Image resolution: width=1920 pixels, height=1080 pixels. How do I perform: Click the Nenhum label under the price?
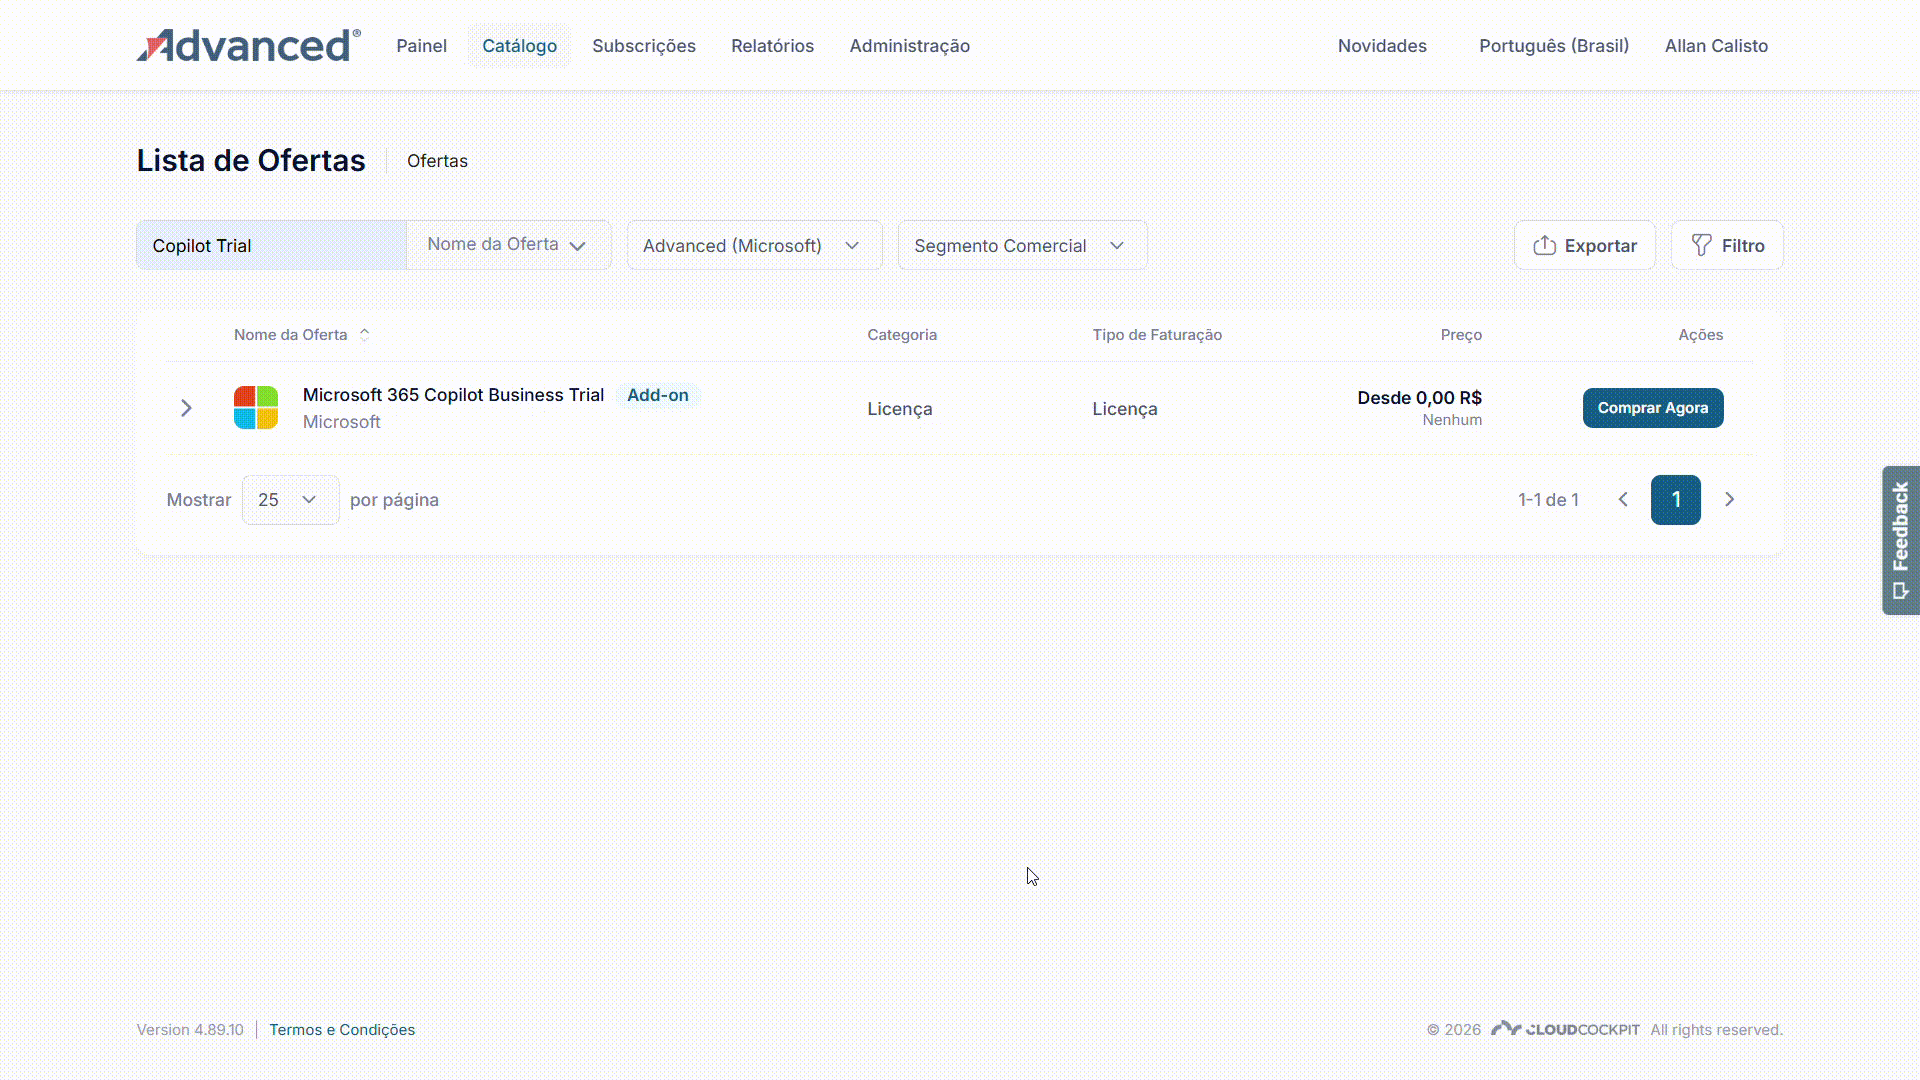[1452, 420]
